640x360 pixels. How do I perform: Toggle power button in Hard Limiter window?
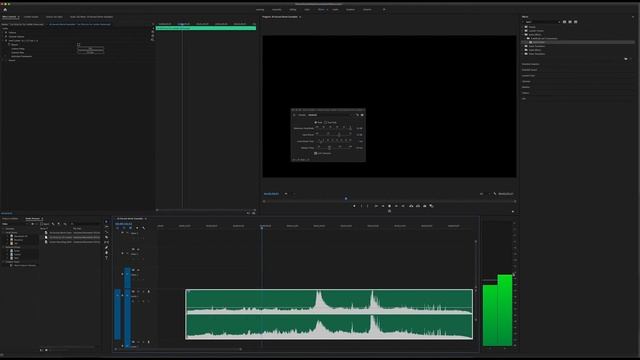(294, 115)
